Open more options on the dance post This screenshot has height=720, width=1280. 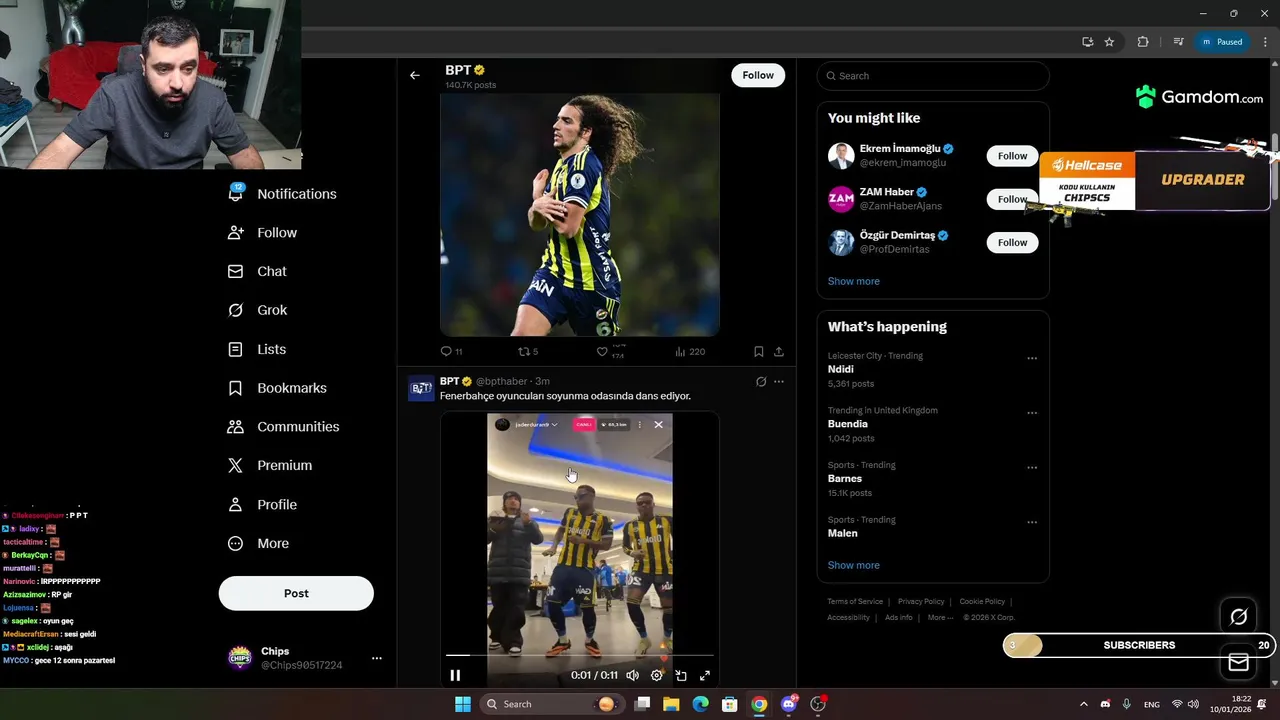pyautogui.click(x=779, y=382)
